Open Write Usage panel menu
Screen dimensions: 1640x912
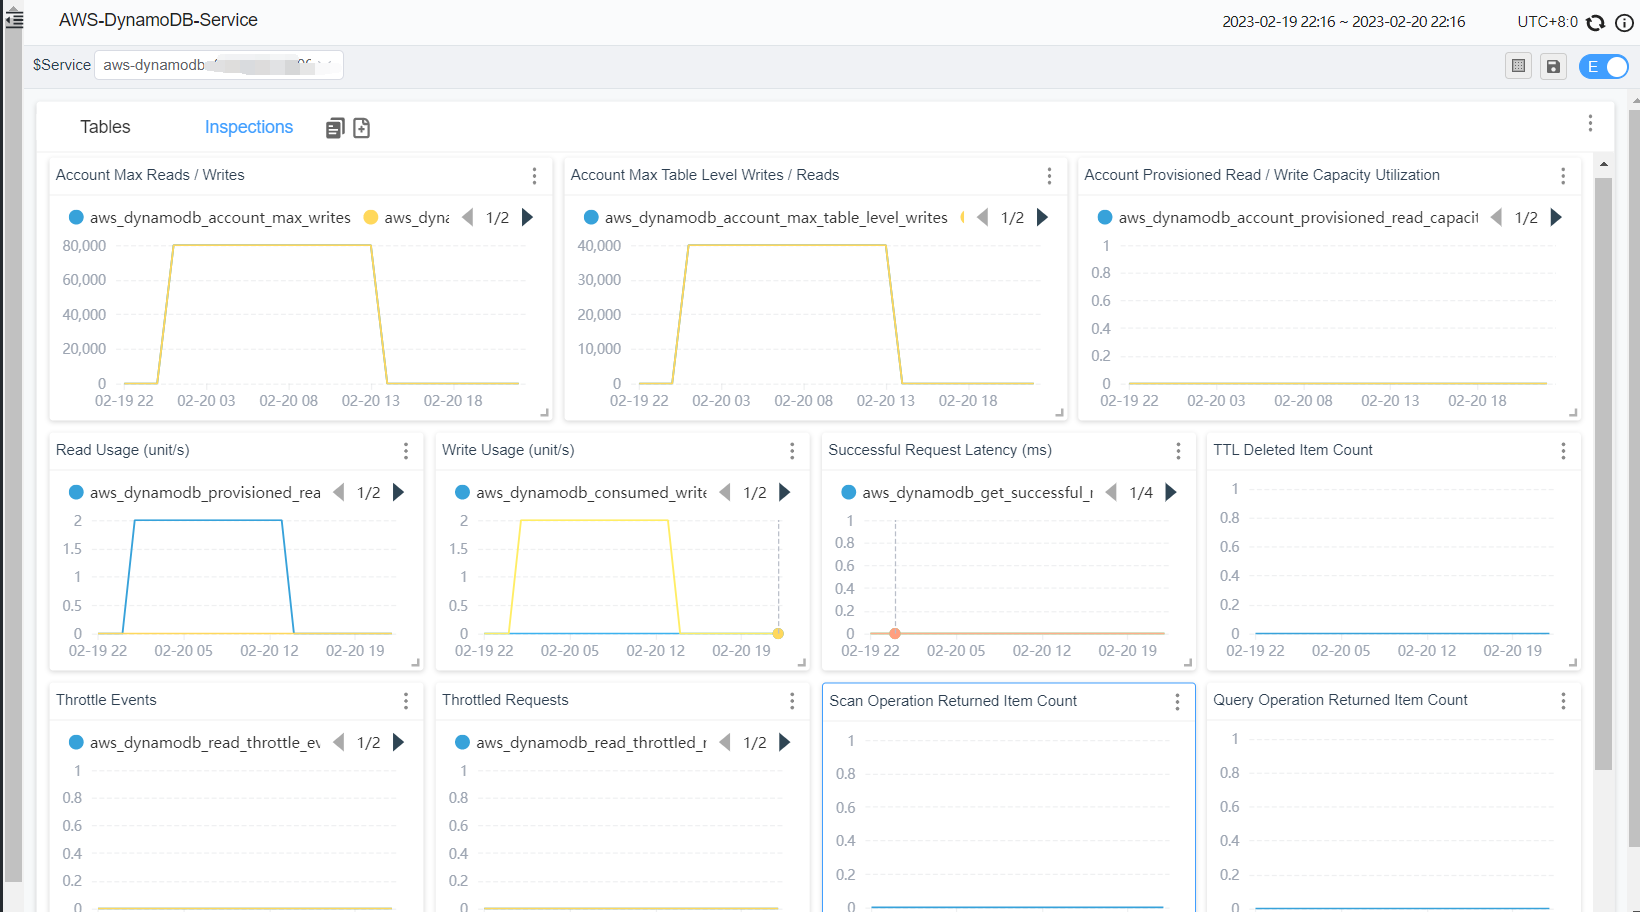(792, 451)
